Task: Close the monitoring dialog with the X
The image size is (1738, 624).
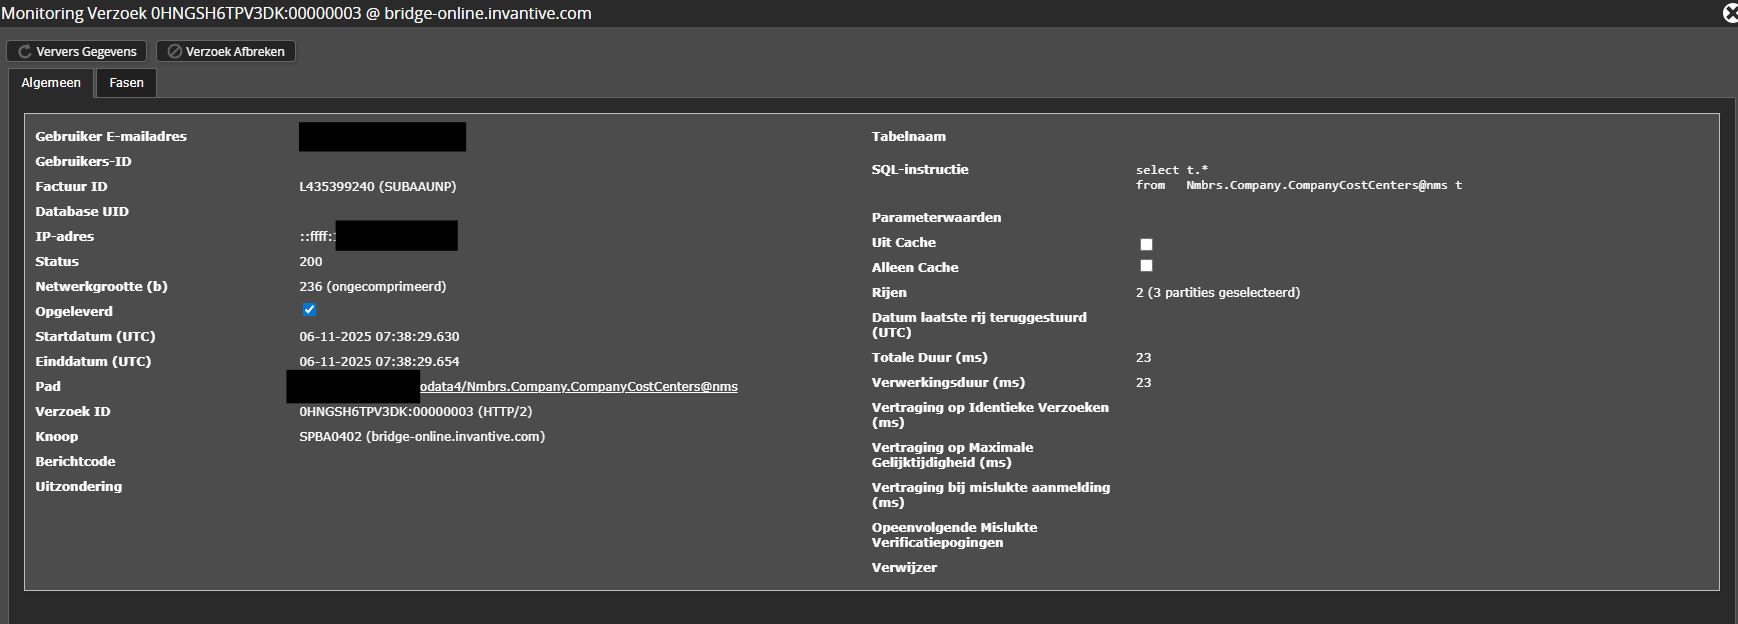Action: (x=1729, y=13)
